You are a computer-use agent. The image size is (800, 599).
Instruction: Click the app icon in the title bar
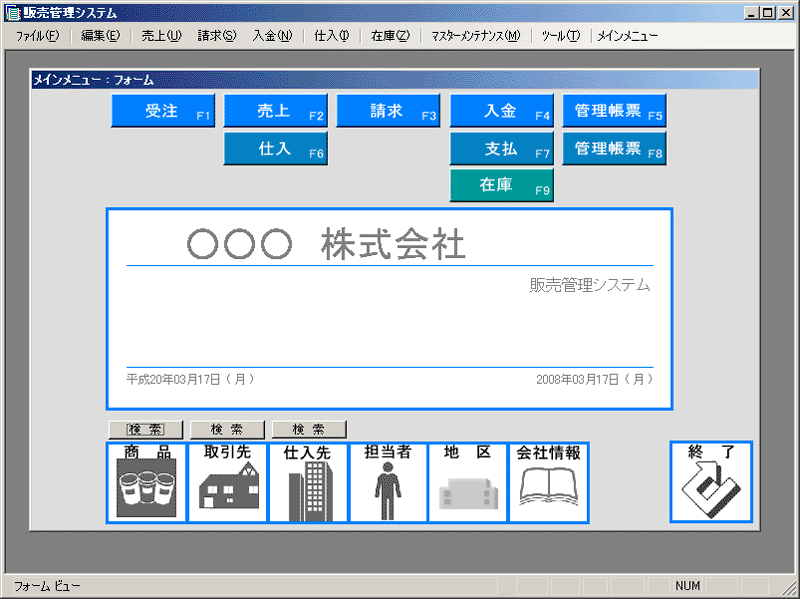click(12, 13)
